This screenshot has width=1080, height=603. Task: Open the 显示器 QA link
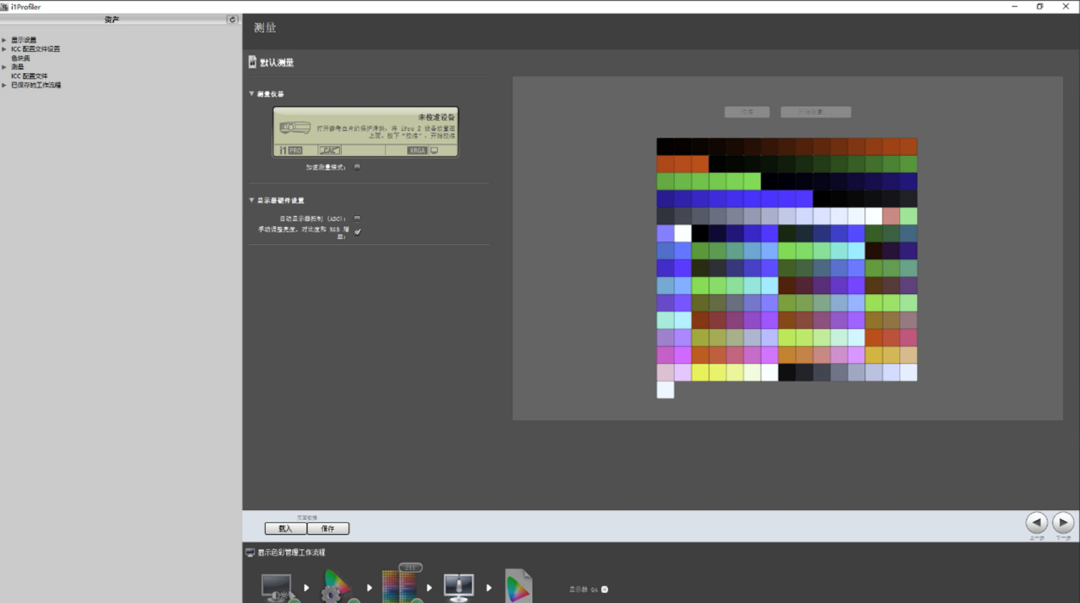583,589
